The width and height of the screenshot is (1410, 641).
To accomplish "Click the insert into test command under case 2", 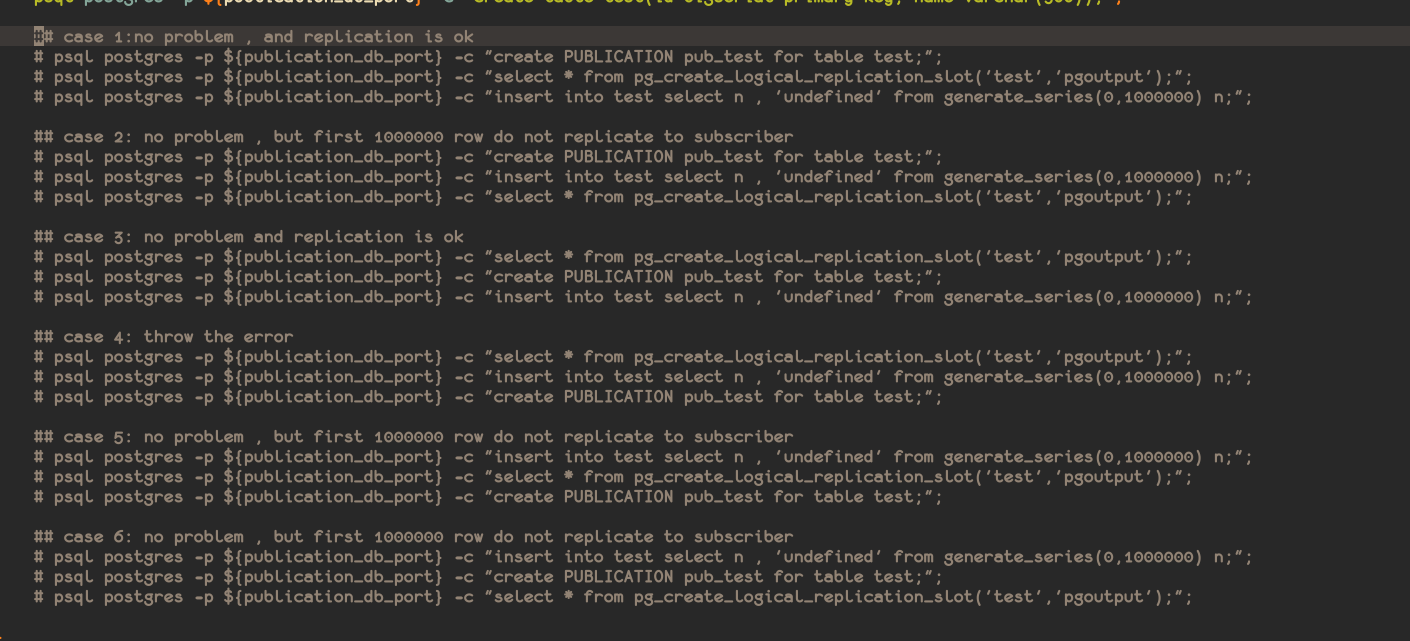I will (x=643, y=177).
